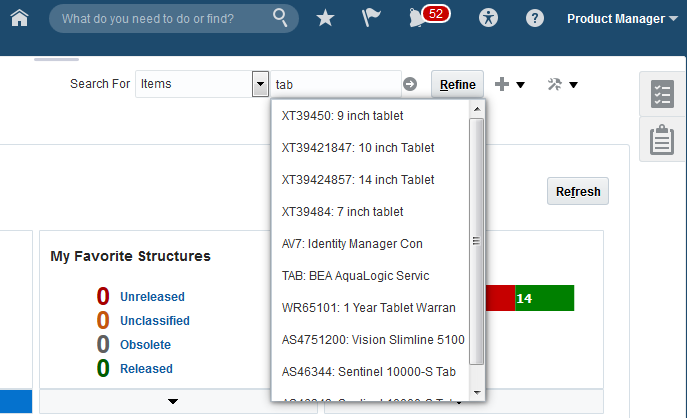Click the plus Create icon
The image size is (687, 418).
coord(502,84)
